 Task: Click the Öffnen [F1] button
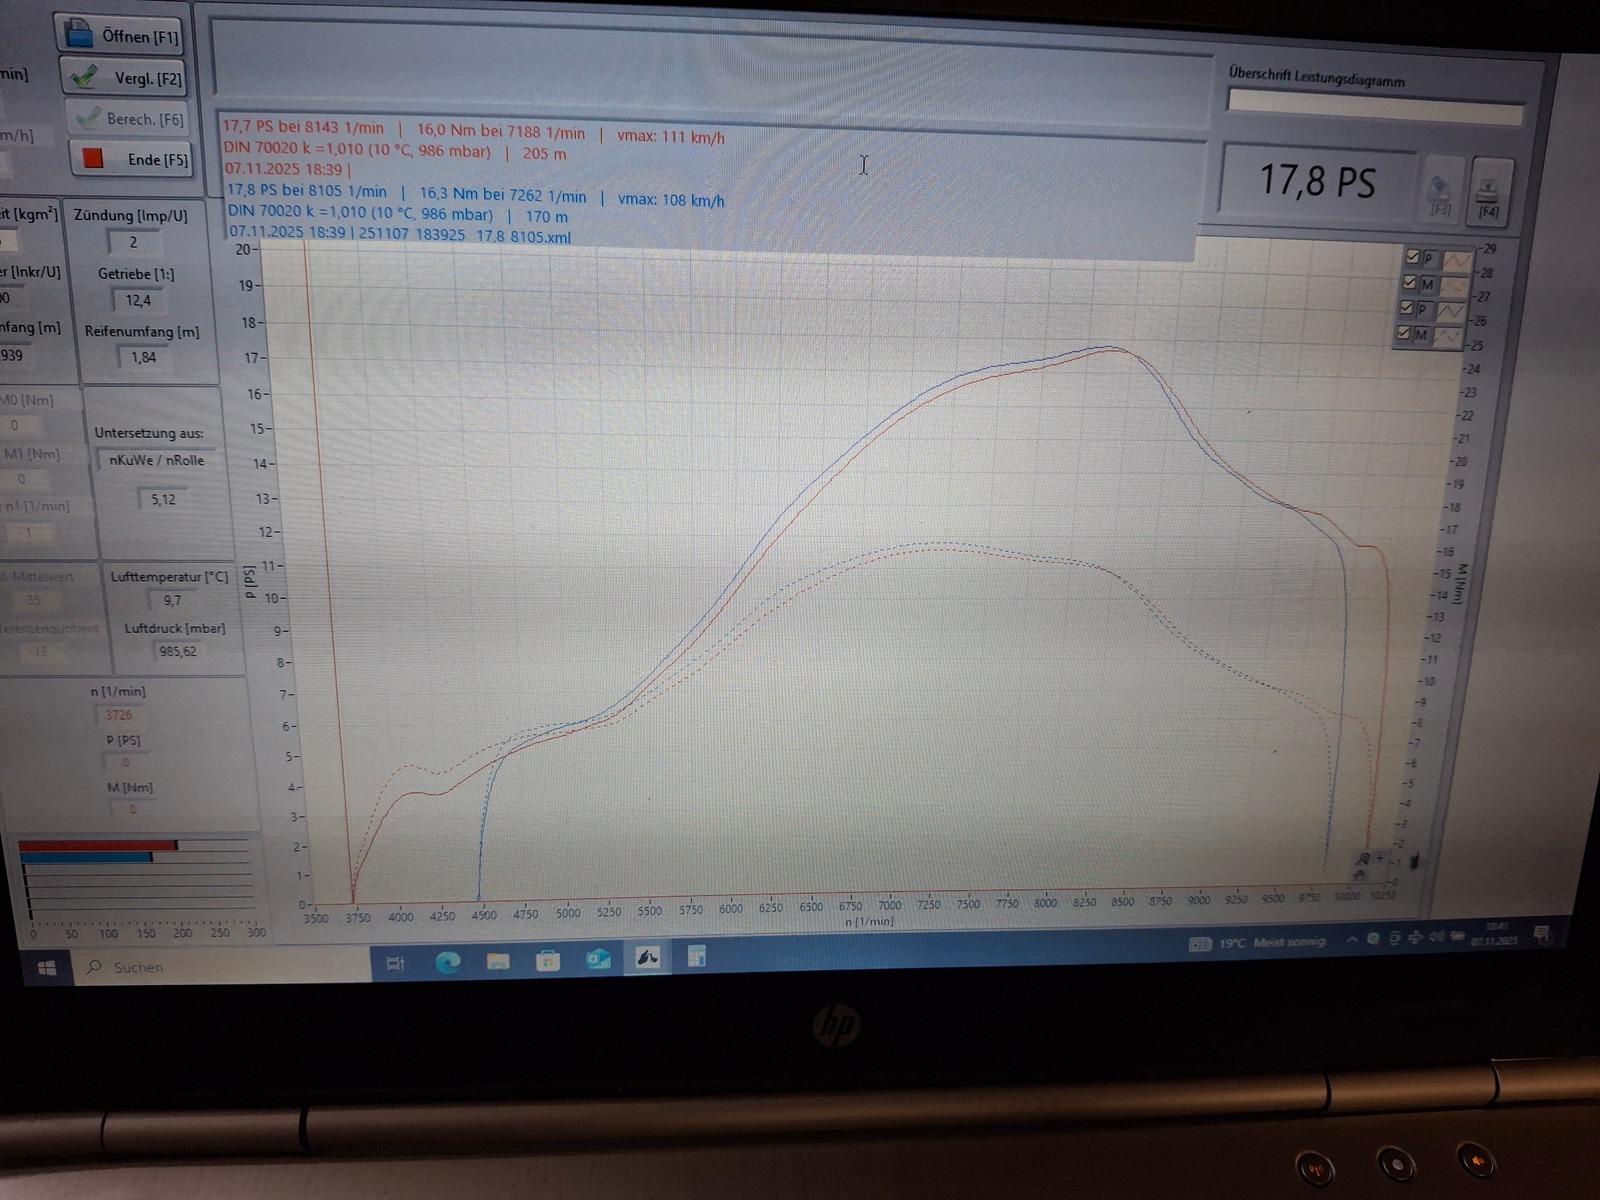coord(120,36)
